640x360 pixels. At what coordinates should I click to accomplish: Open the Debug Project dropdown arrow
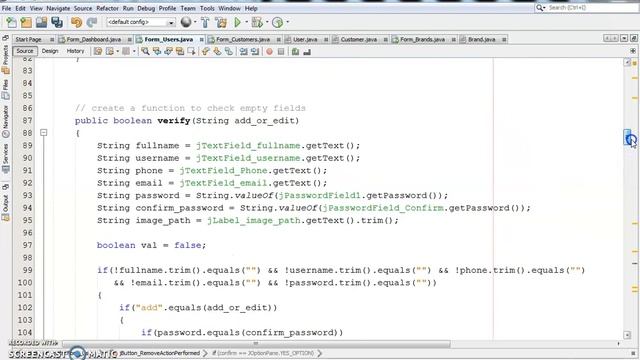pos(266,22)
